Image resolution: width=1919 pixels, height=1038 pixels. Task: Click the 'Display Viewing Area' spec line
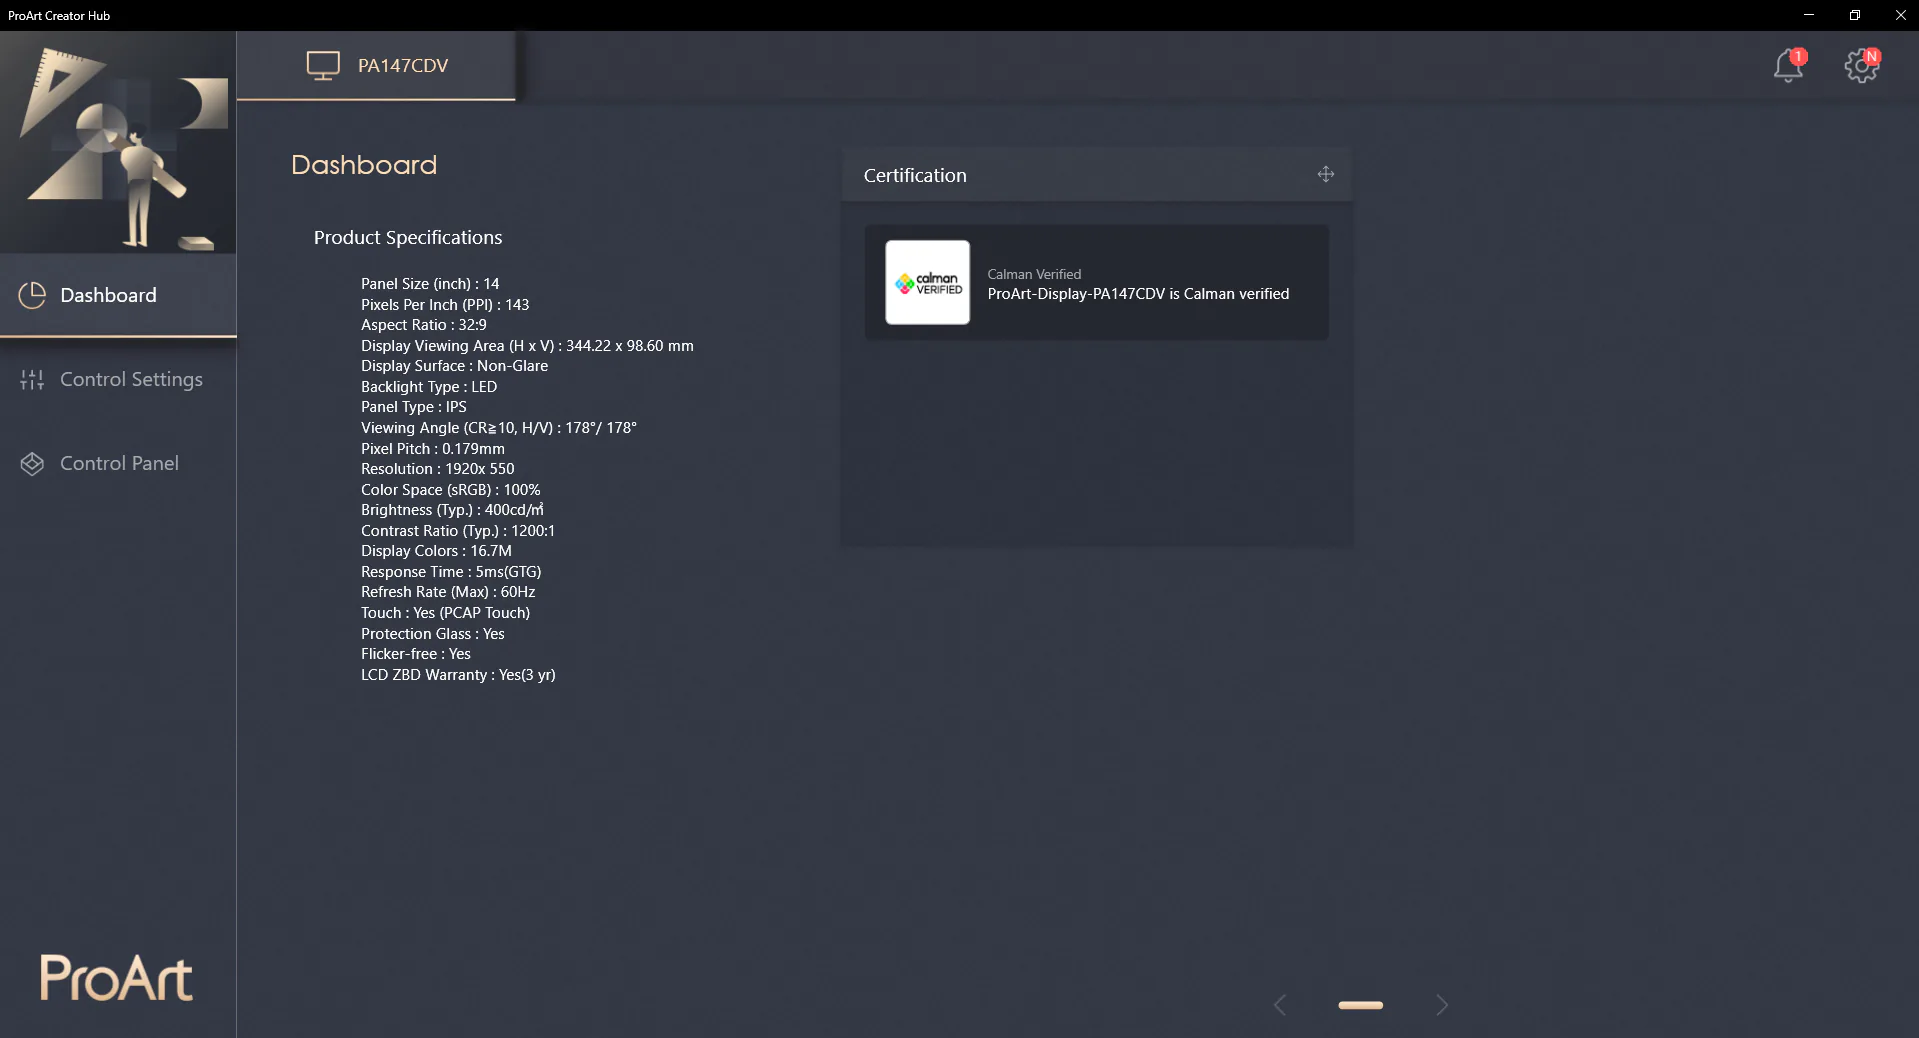click(527, 346)
